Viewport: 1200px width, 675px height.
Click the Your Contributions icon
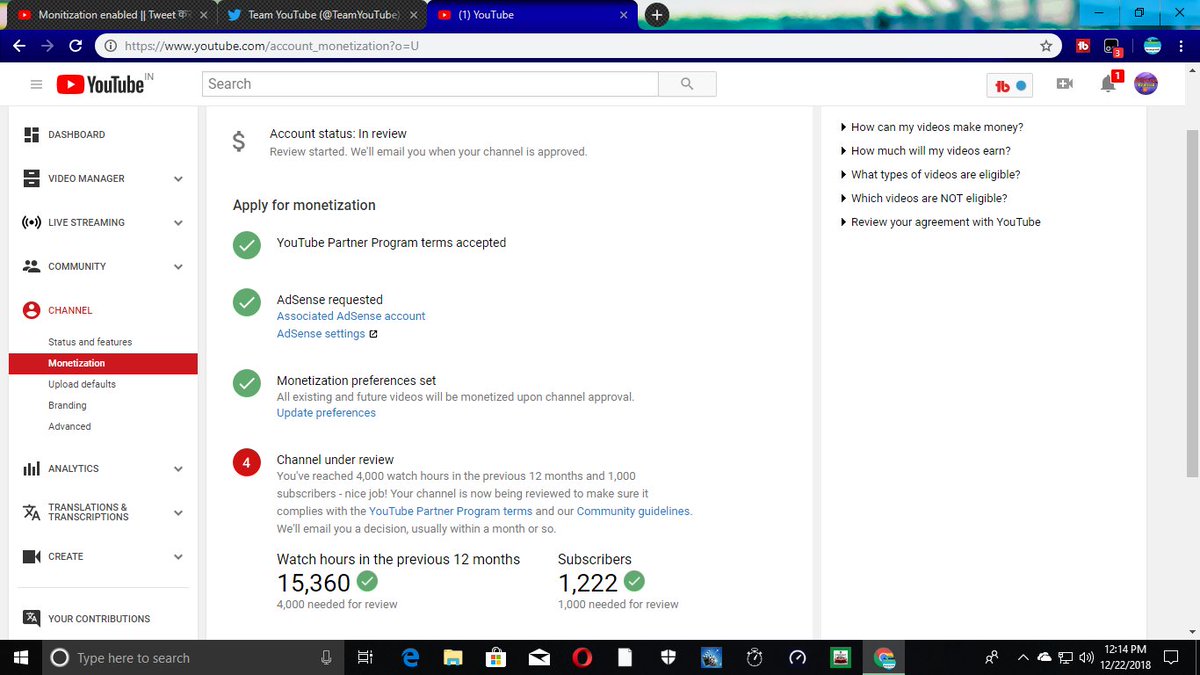[31, 618]
